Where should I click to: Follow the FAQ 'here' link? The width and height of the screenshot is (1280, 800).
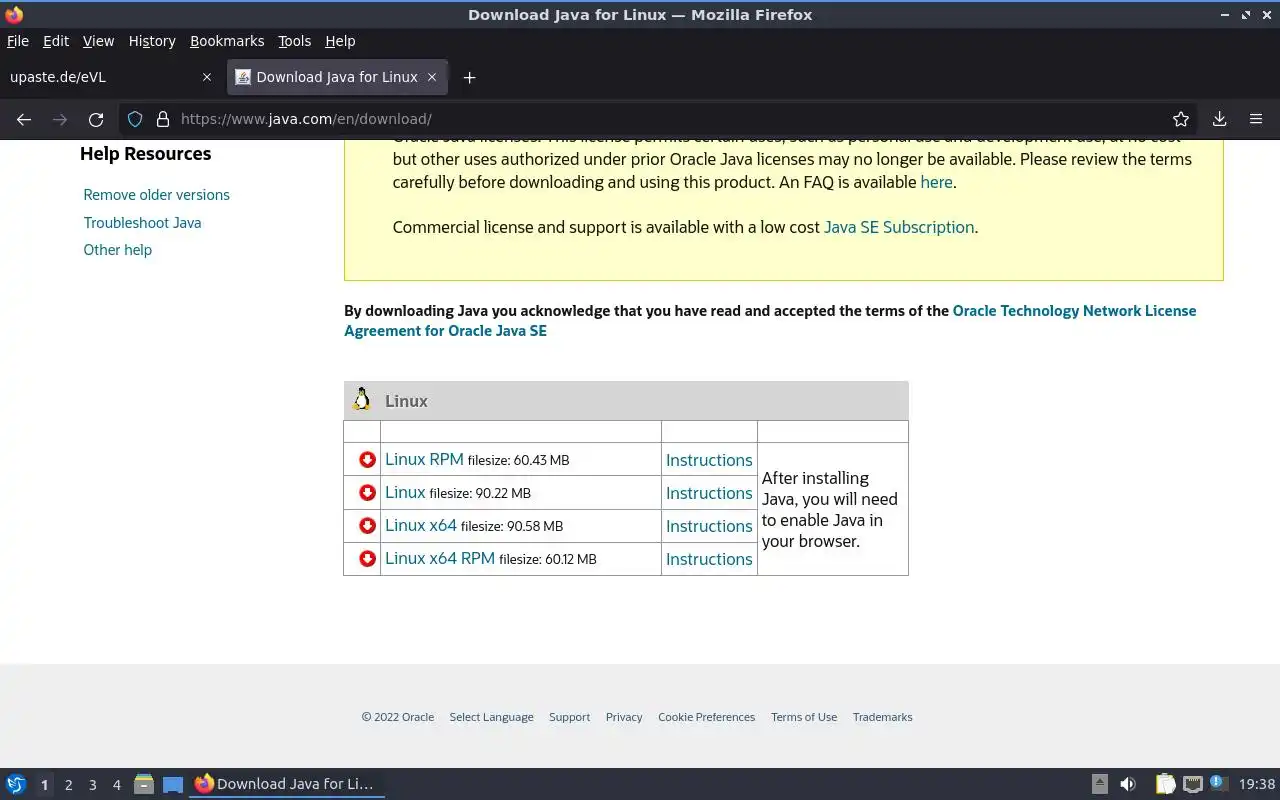pyautogui.click(x=936, y=182)
